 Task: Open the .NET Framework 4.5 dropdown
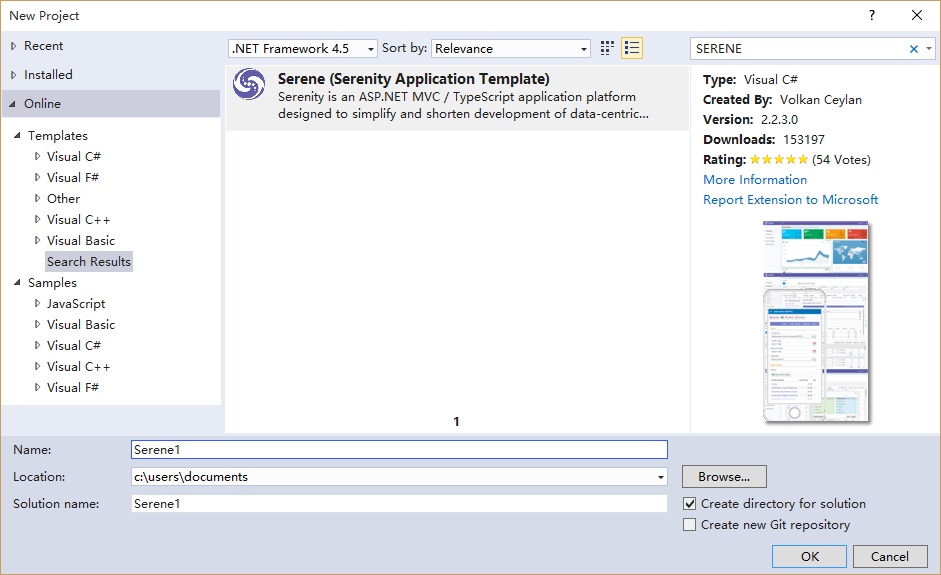(x=303, y=48)
